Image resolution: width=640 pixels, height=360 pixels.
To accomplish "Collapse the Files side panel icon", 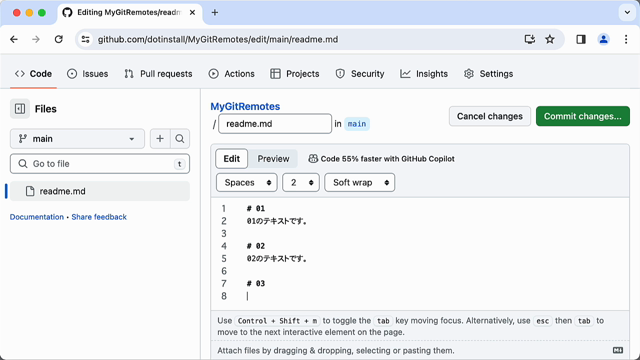I will tap(20, 109).
